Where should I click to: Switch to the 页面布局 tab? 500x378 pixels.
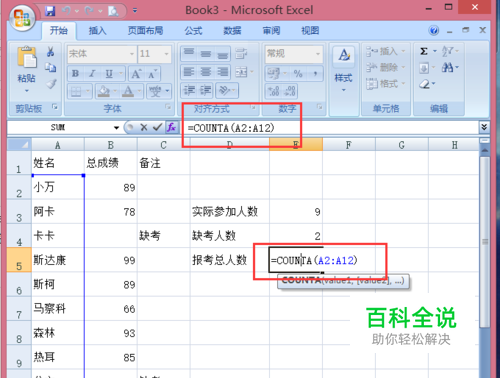tap(145, 31)
